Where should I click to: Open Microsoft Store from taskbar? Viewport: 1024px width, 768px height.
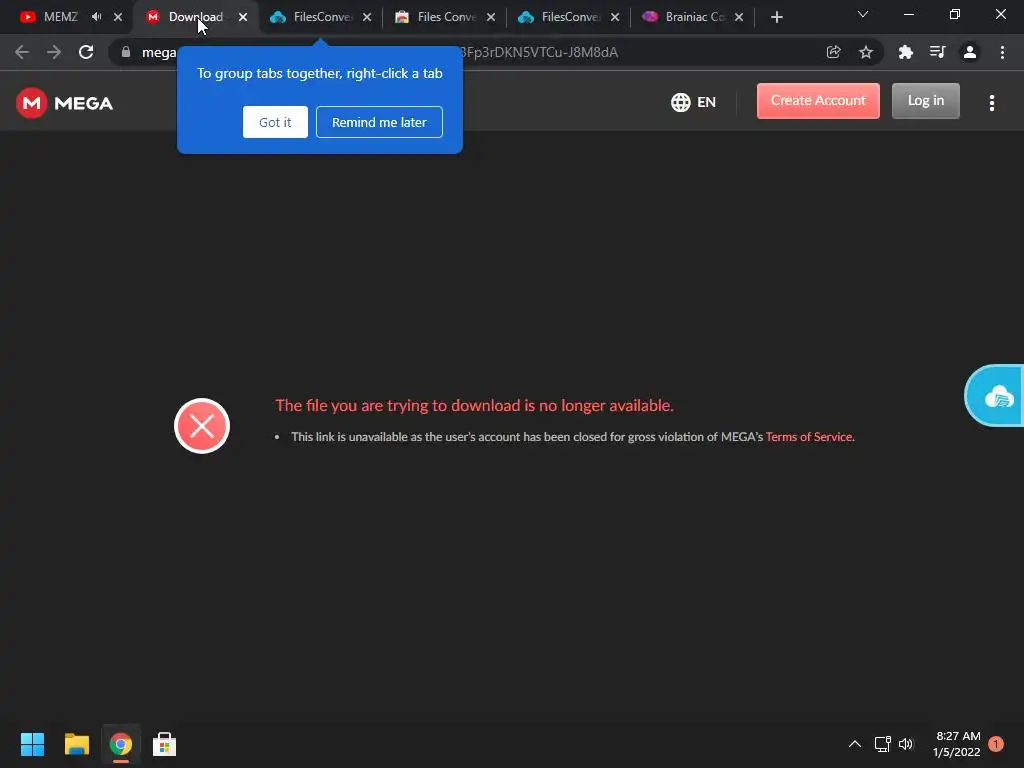(165, 744)
